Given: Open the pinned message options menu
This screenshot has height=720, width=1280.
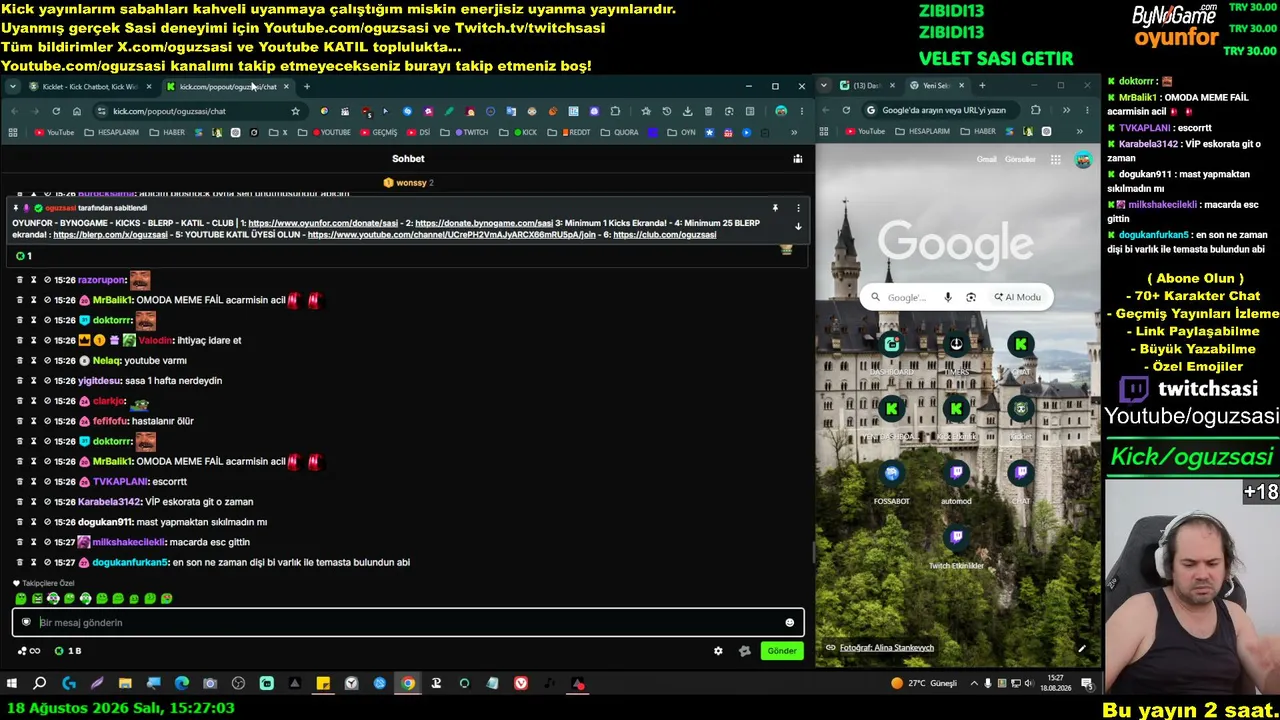Looking at the screenshot, I should (798, 208).
